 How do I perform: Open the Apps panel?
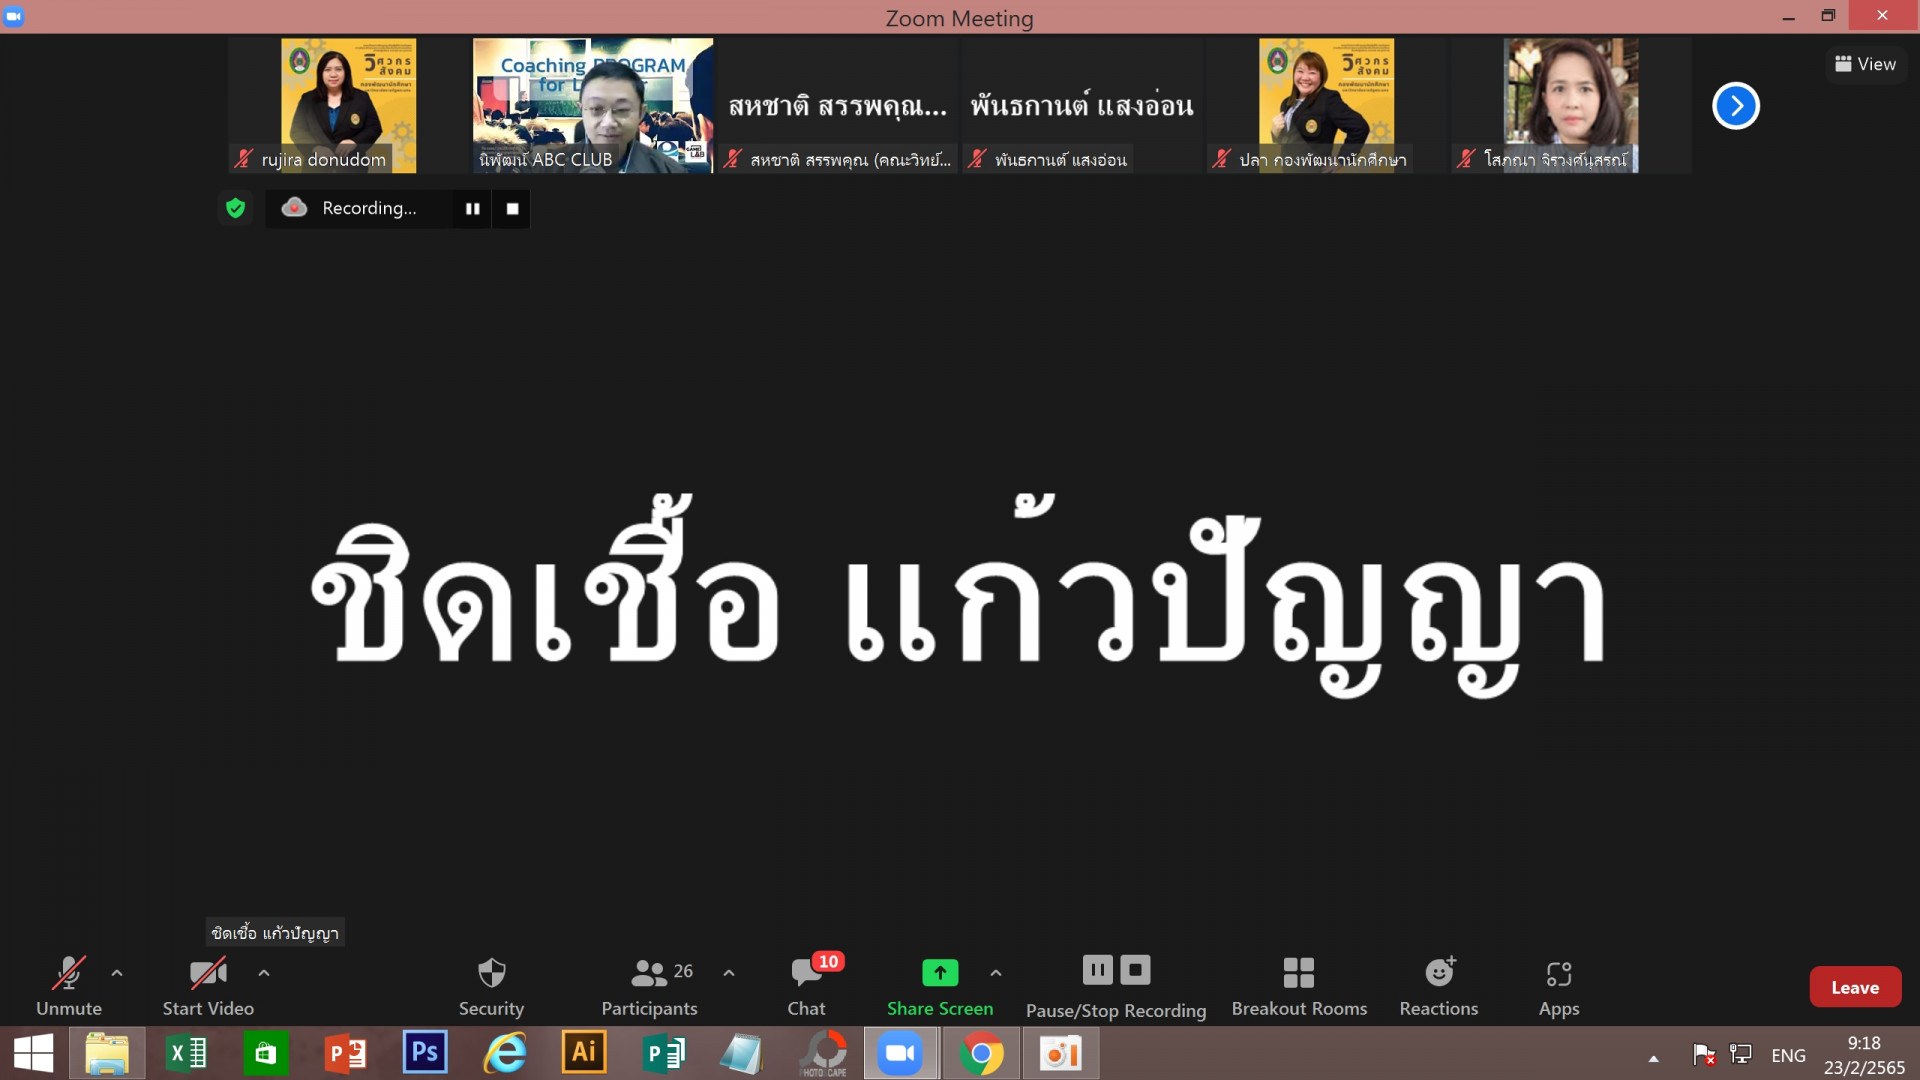(1559, 986)
